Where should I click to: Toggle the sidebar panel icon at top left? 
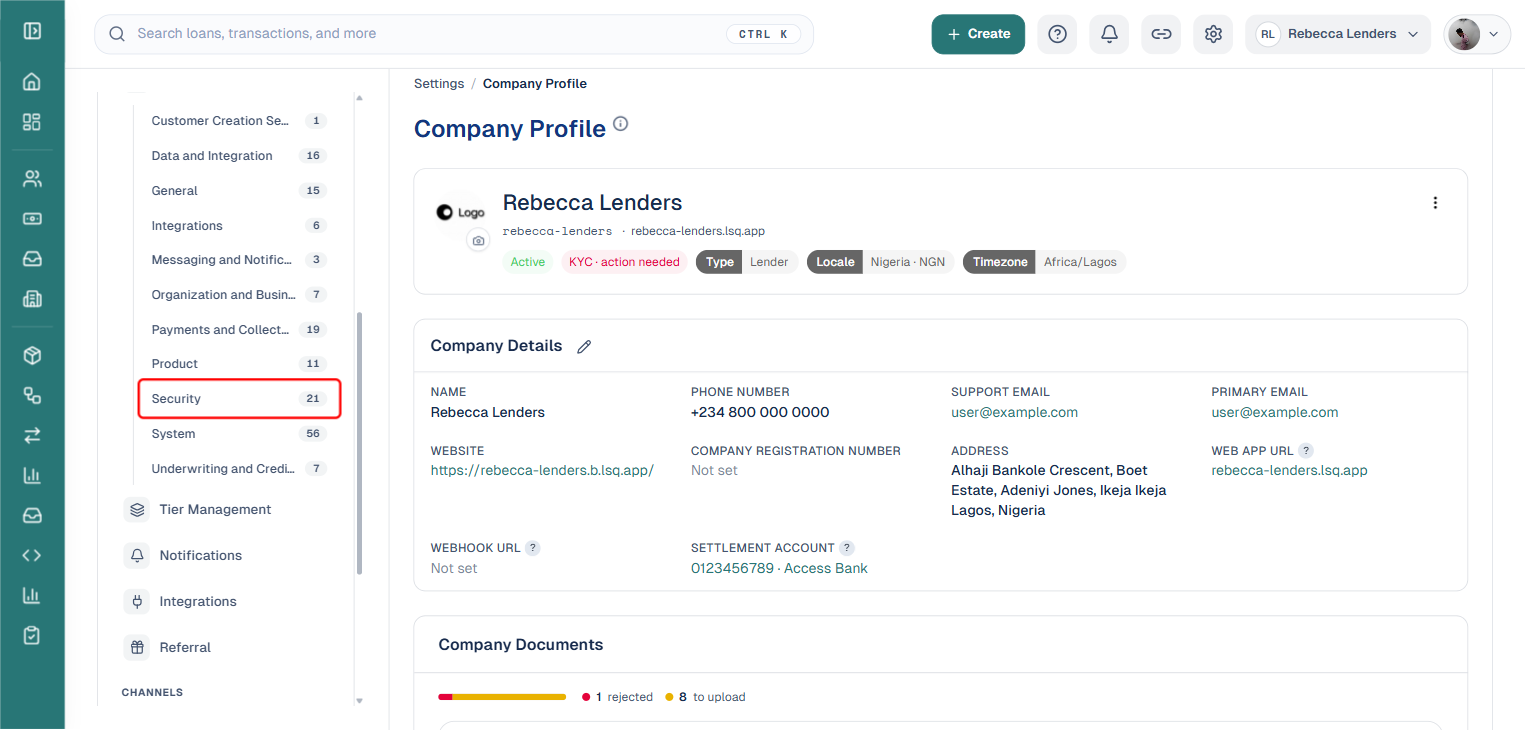(32, 30)
